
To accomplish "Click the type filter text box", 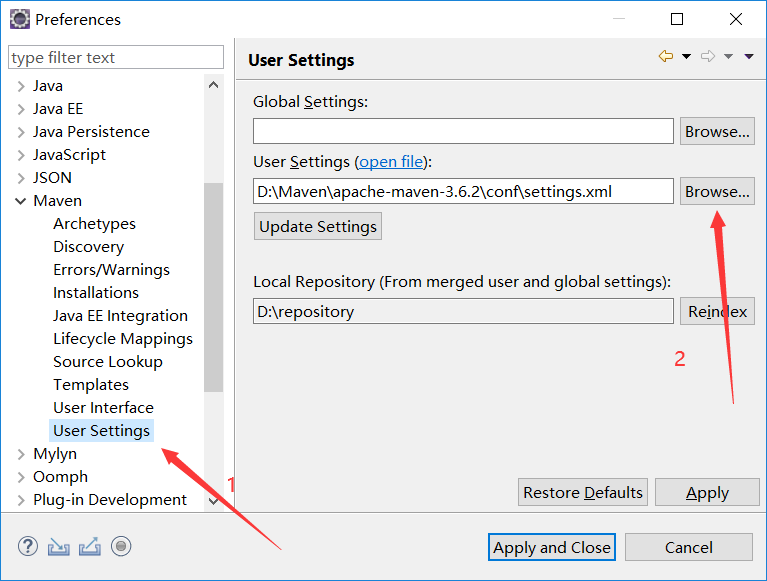I will [116, 58].
